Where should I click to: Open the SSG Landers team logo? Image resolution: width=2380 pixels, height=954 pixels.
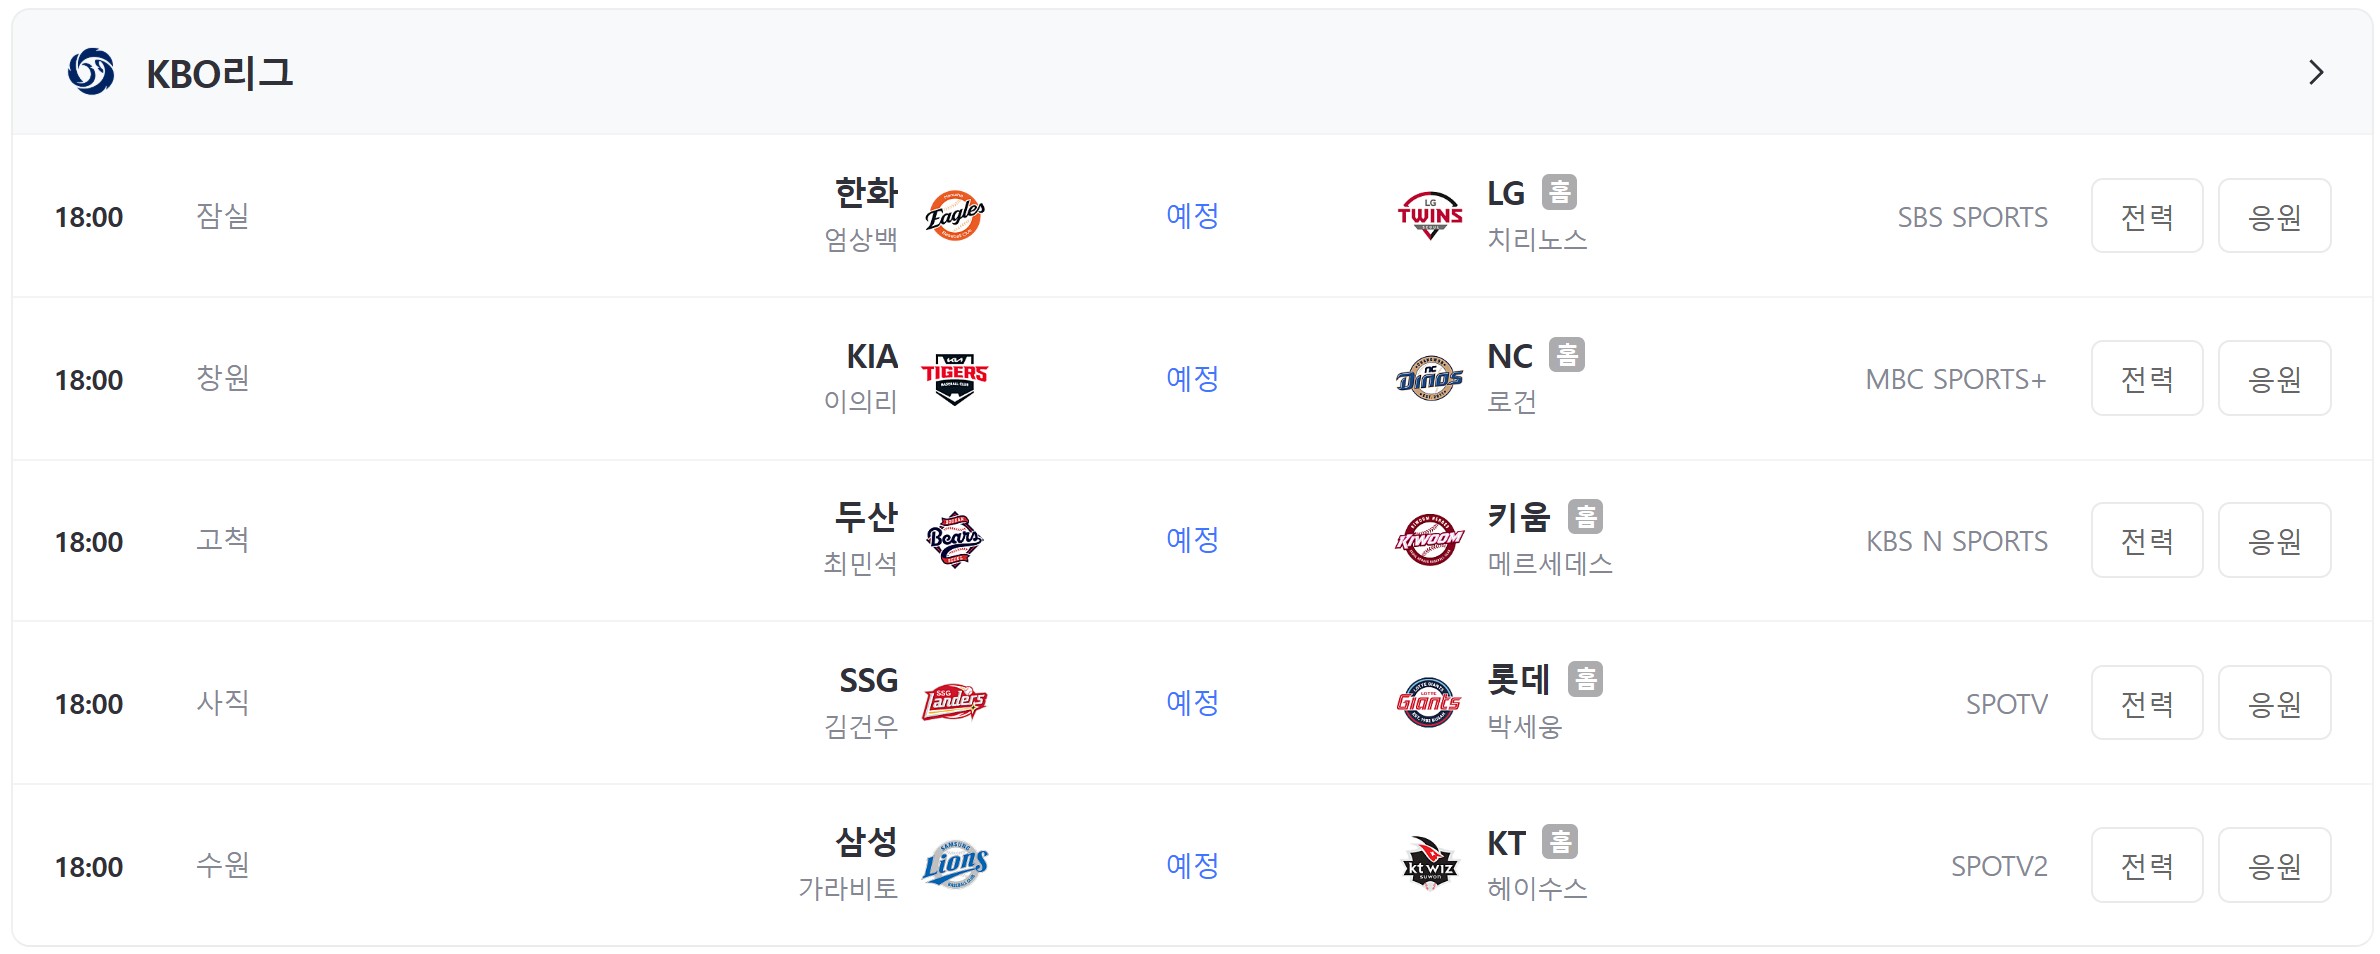955,702
